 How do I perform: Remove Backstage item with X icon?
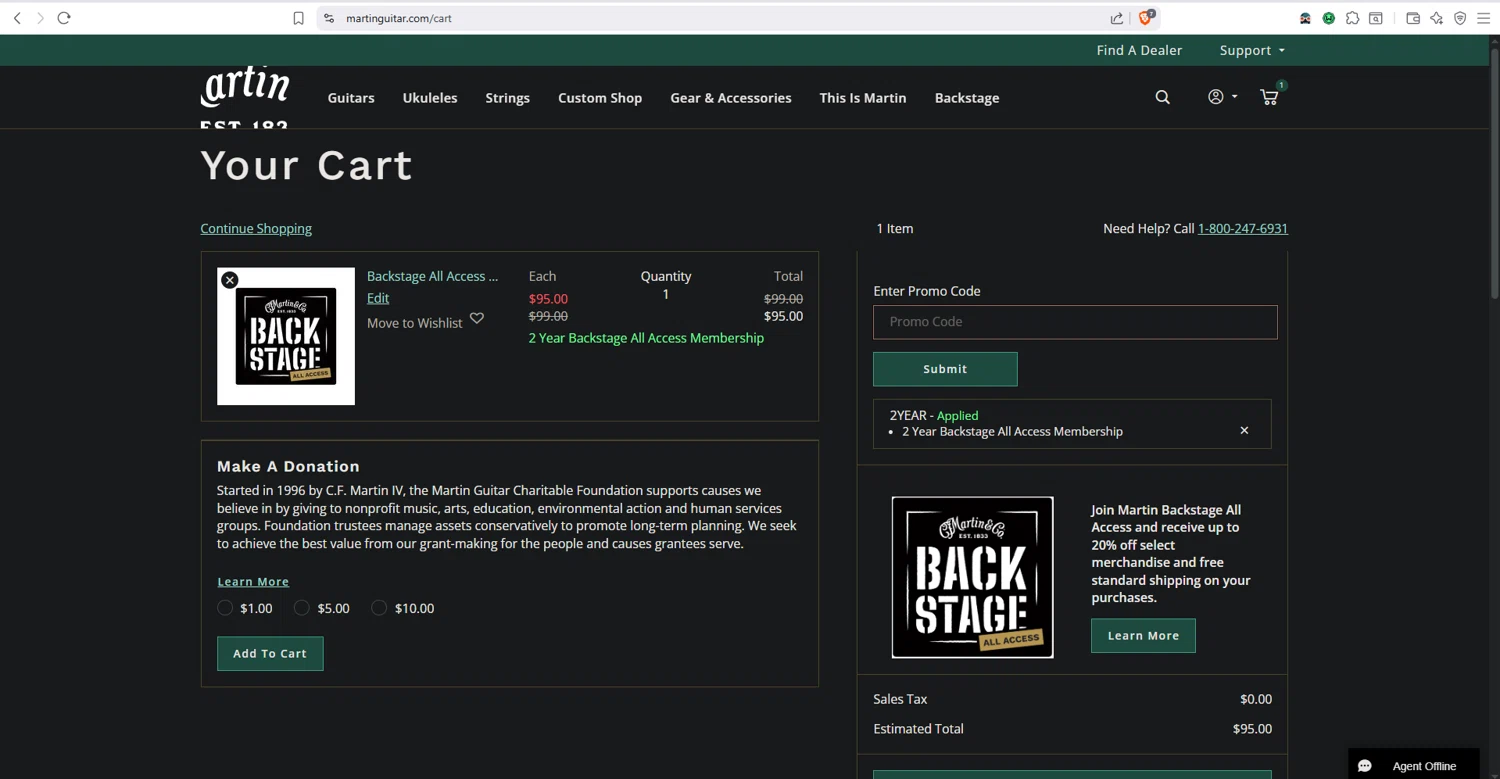tap(230, 280)
